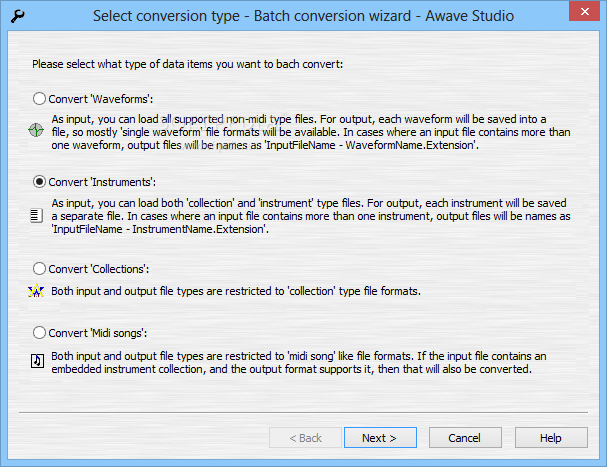This screenshot has height=467, width=607.
Task: Close the Batch conversion wizard window
Action: [x=584, y=11]
